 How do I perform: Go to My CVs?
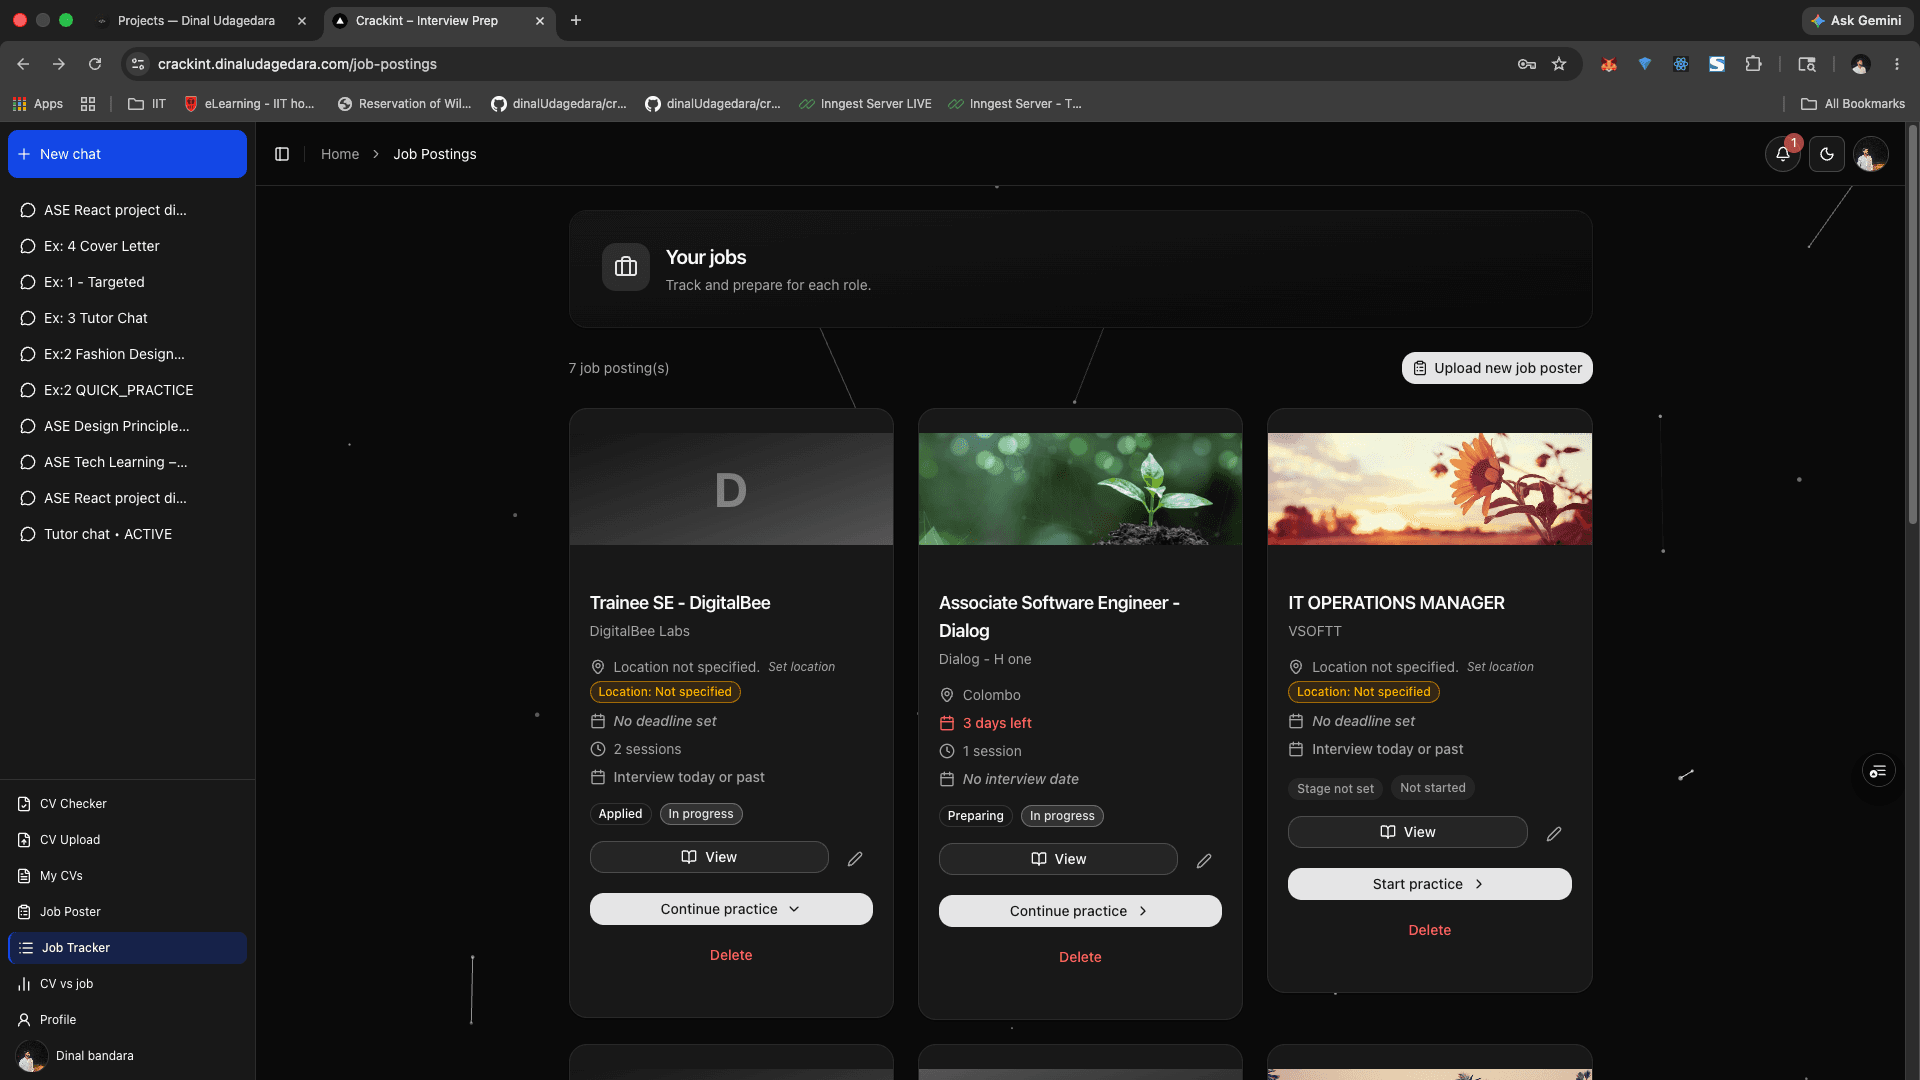click(x=127, y=876)
